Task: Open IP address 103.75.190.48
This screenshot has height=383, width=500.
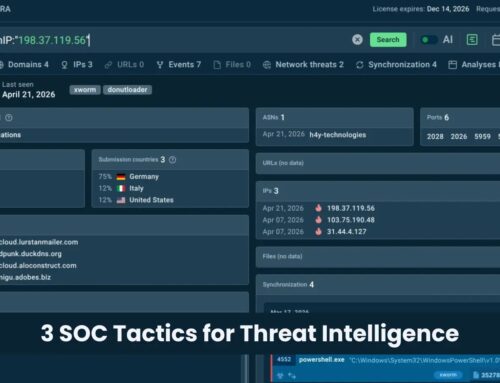Action: (351, 220)
